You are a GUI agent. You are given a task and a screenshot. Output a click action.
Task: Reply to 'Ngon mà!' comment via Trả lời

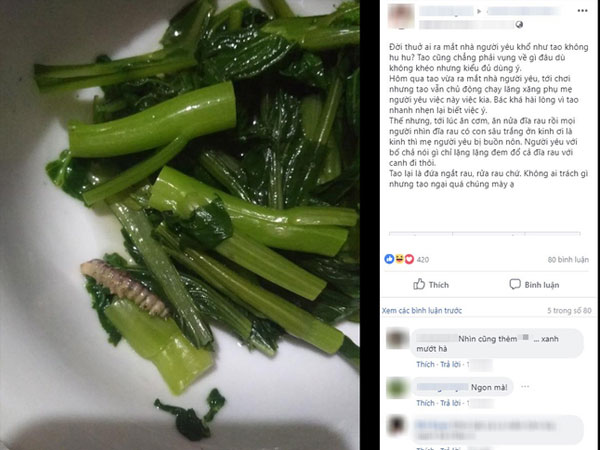(450, 403)
